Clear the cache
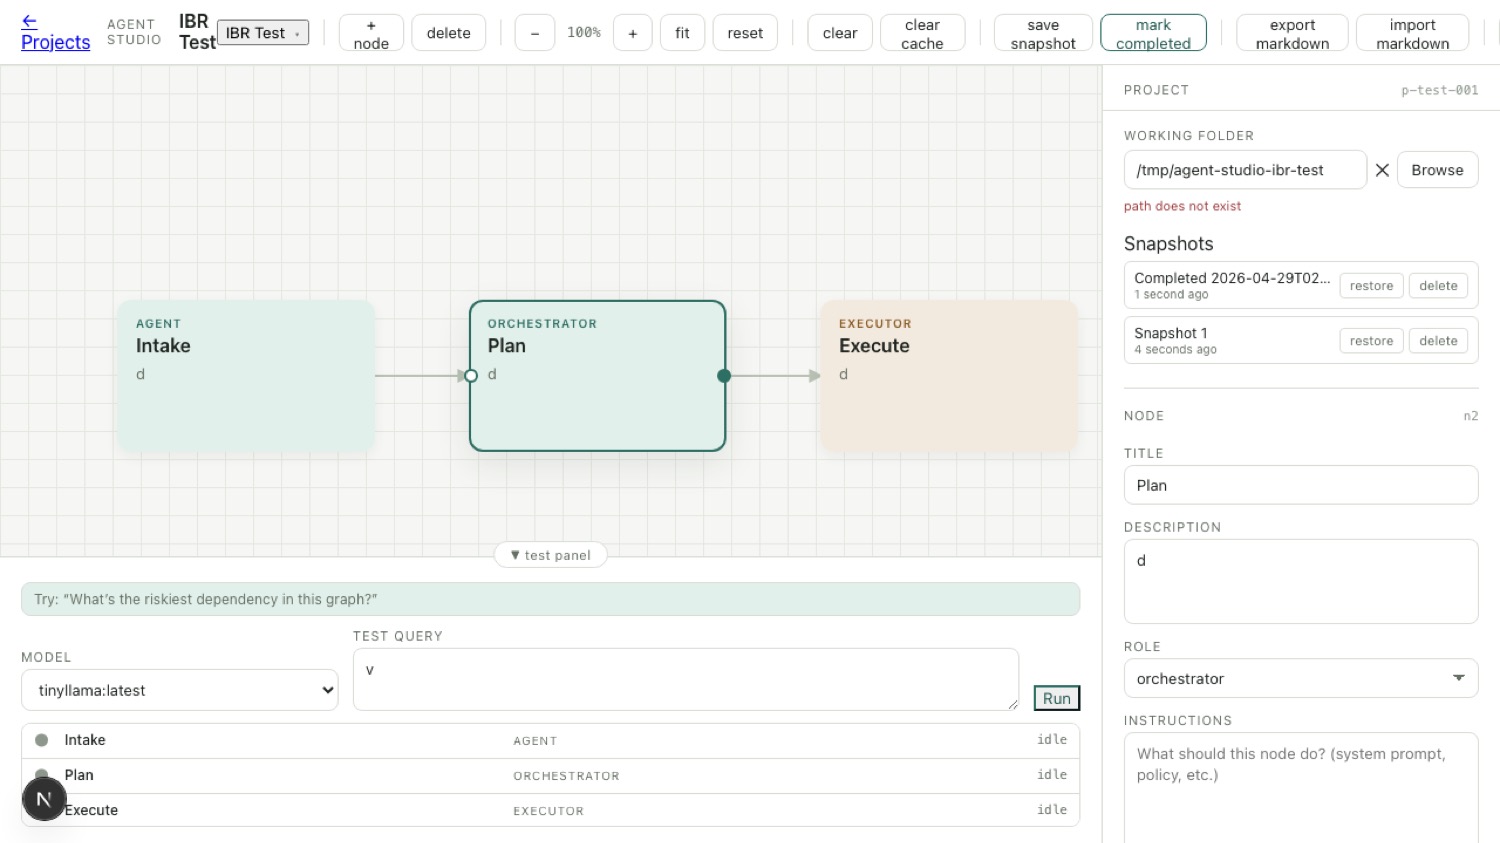Screen dimensions: 1500x843 click(922, 33)
